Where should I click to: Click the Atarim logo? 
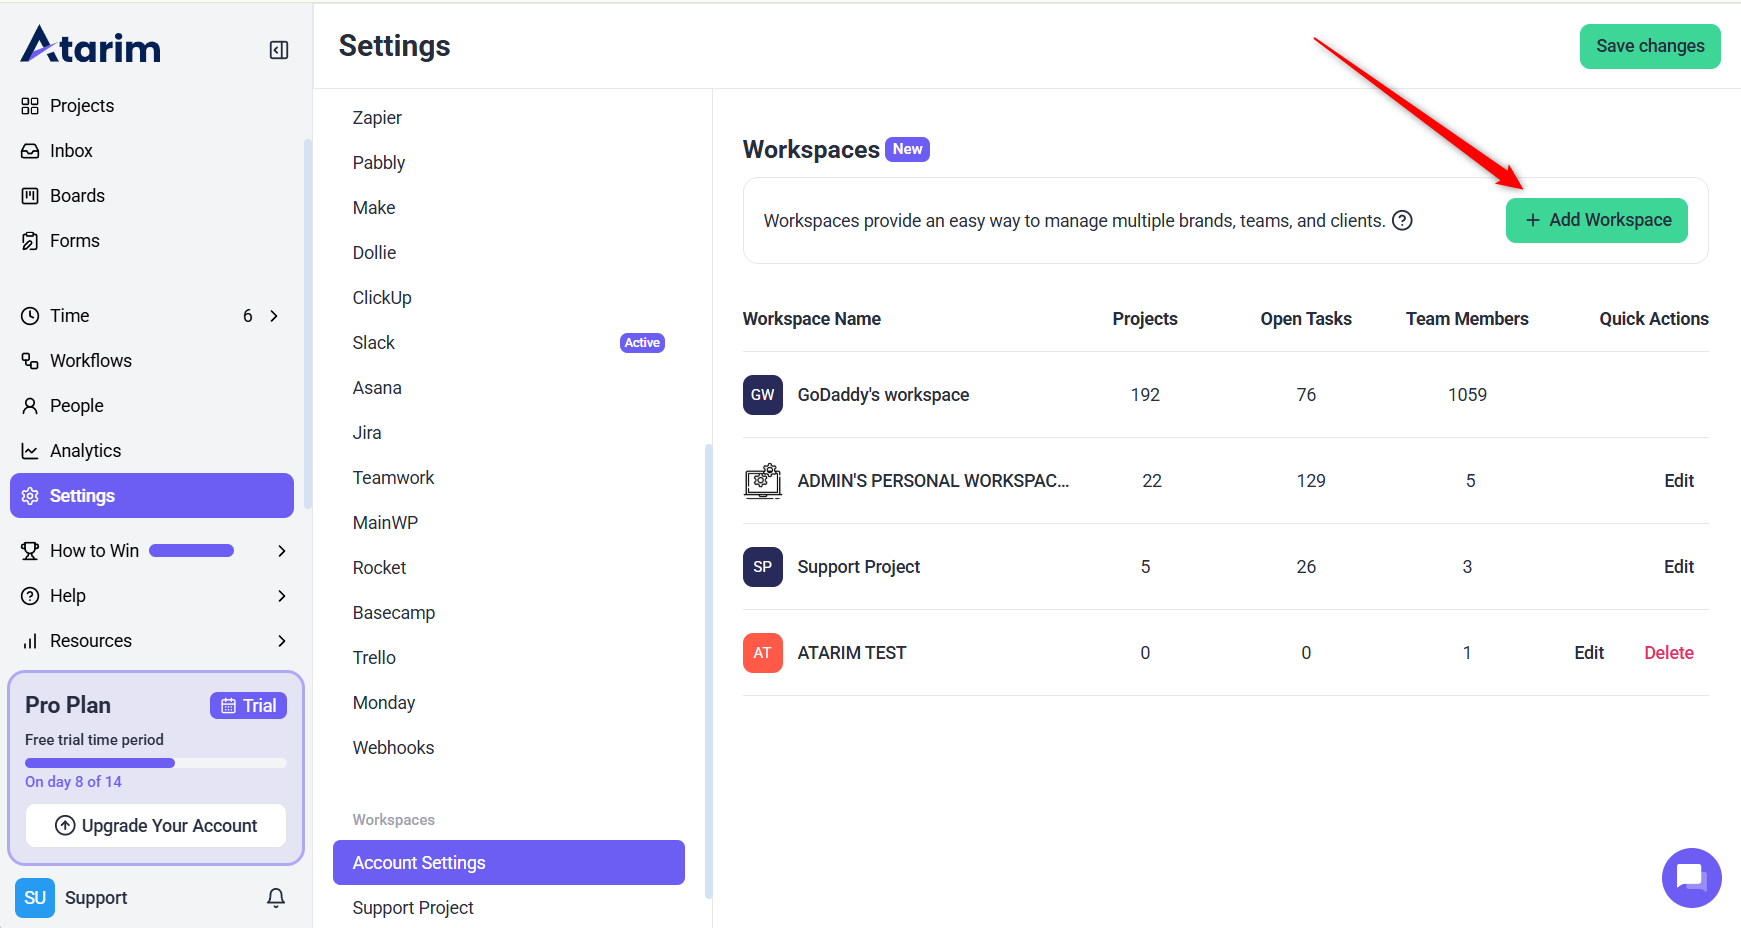[x=91, y=46]
